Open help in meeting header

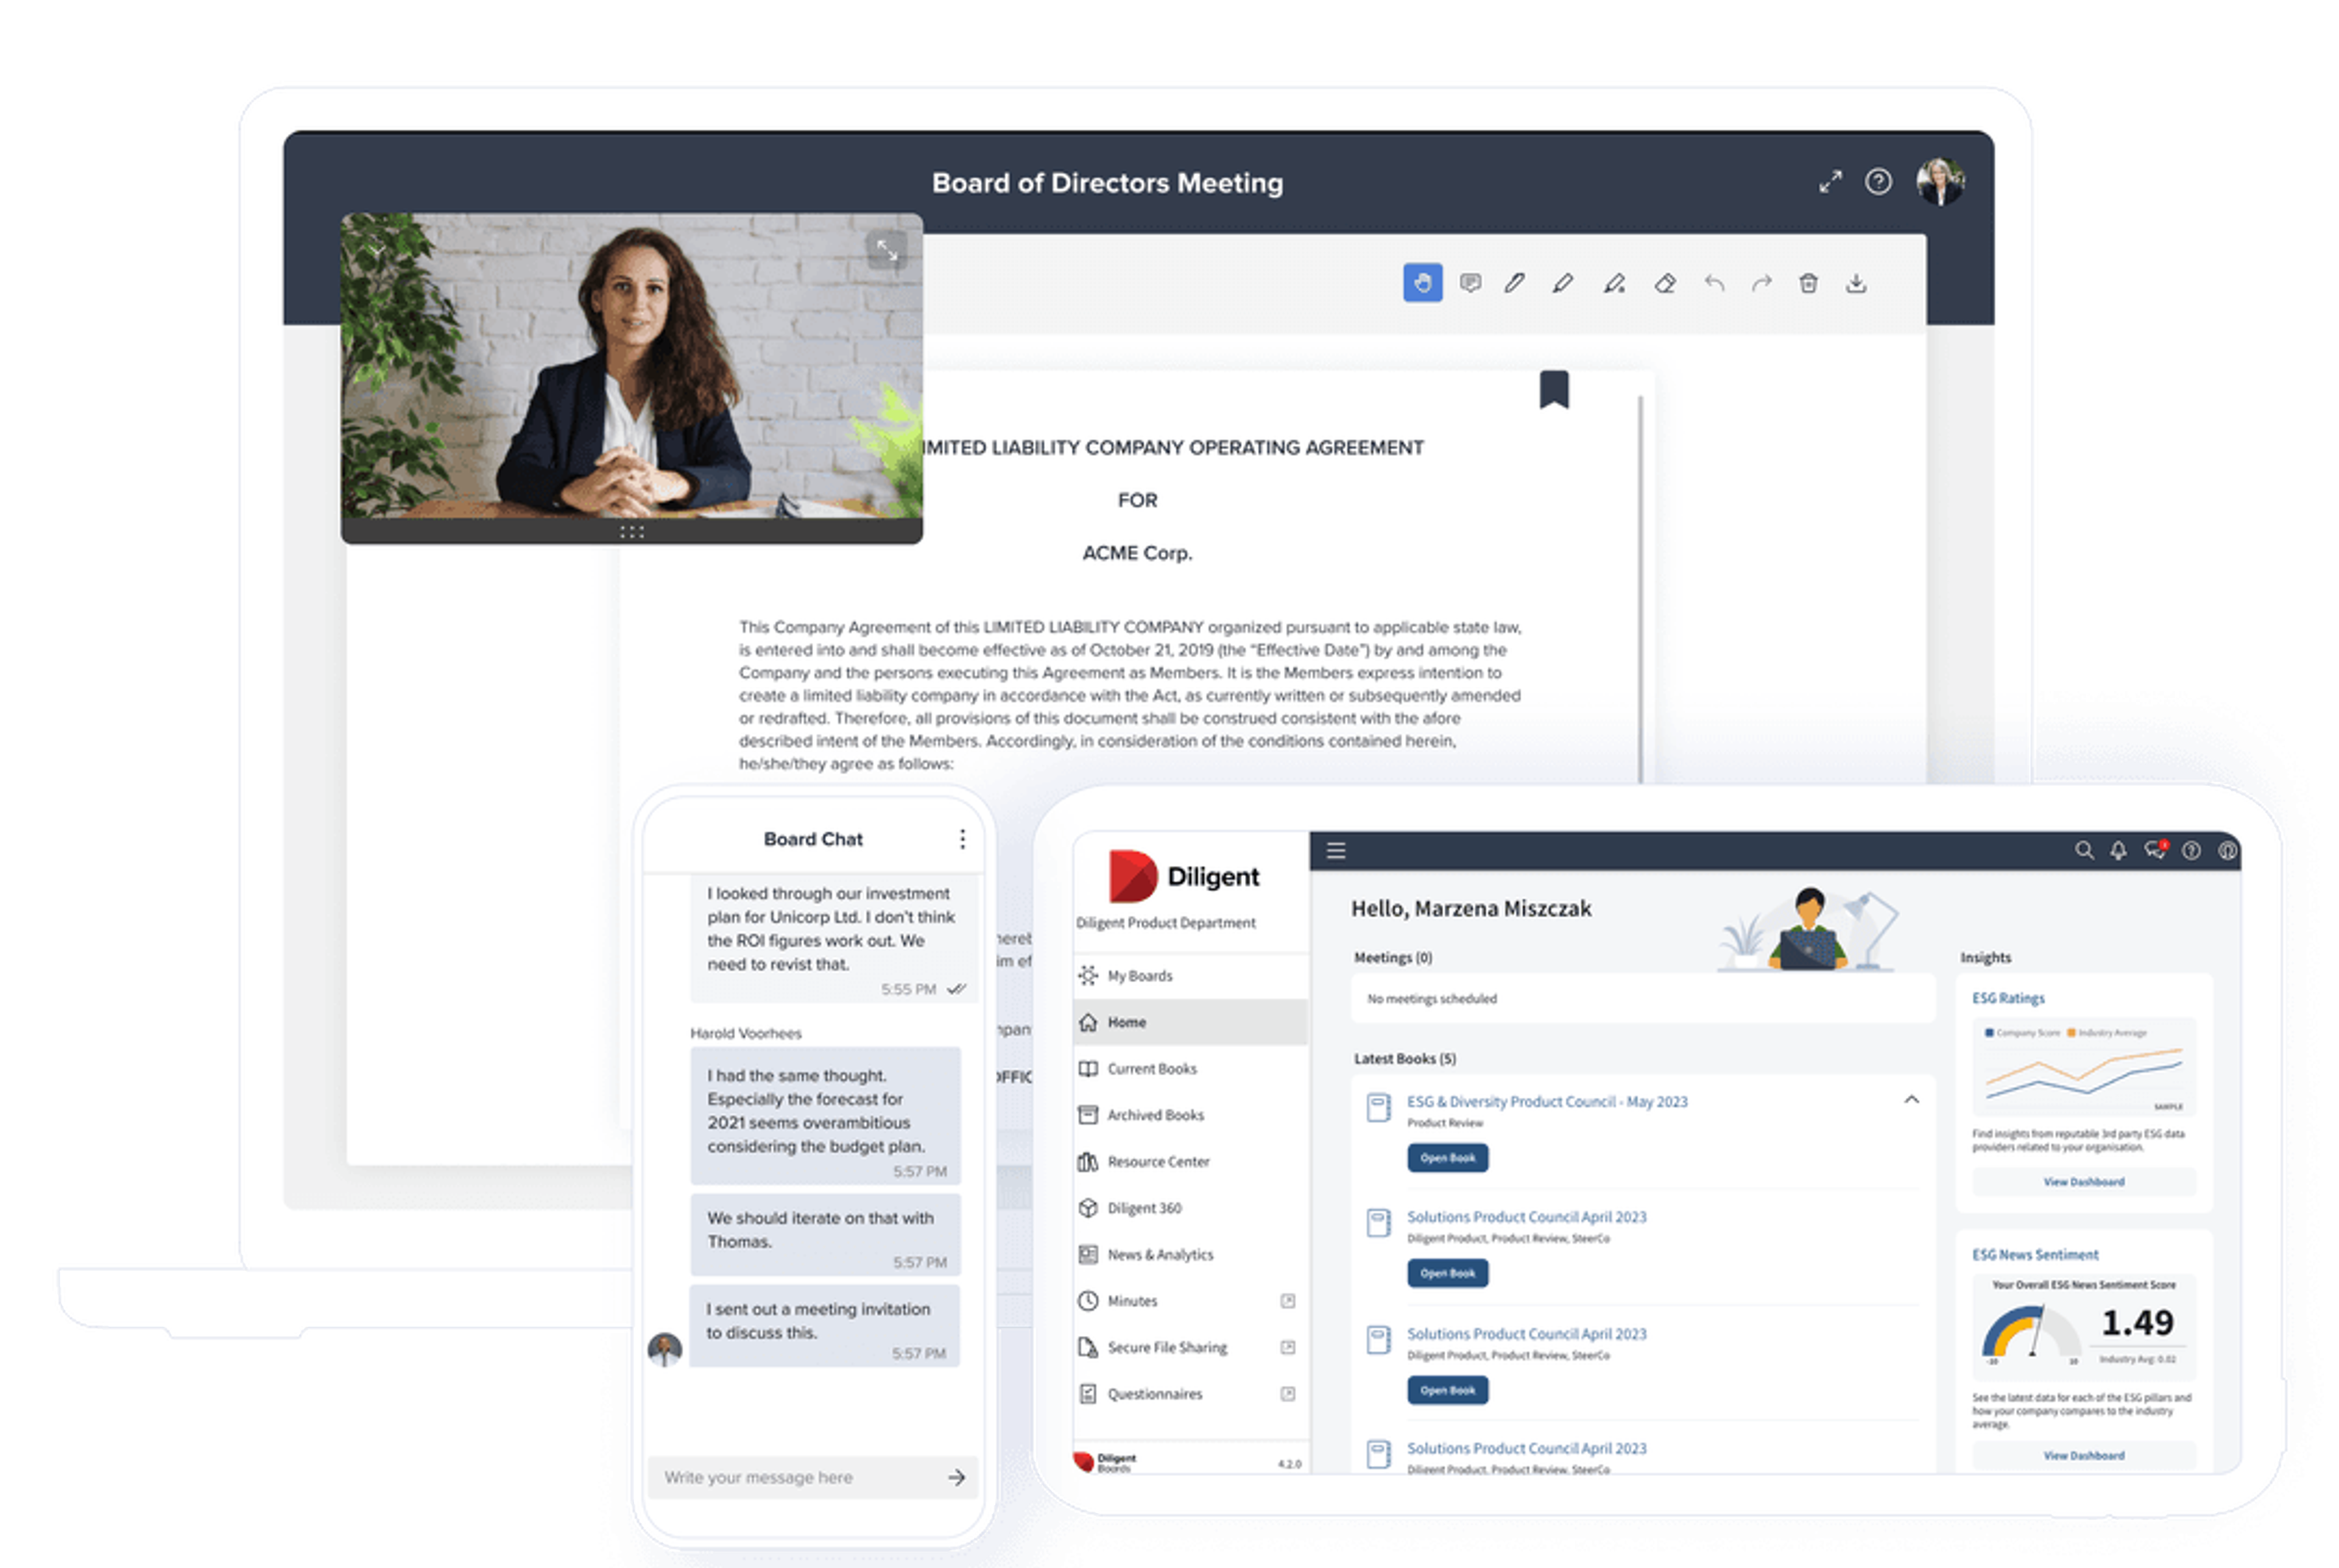[x=1877, y=182]
